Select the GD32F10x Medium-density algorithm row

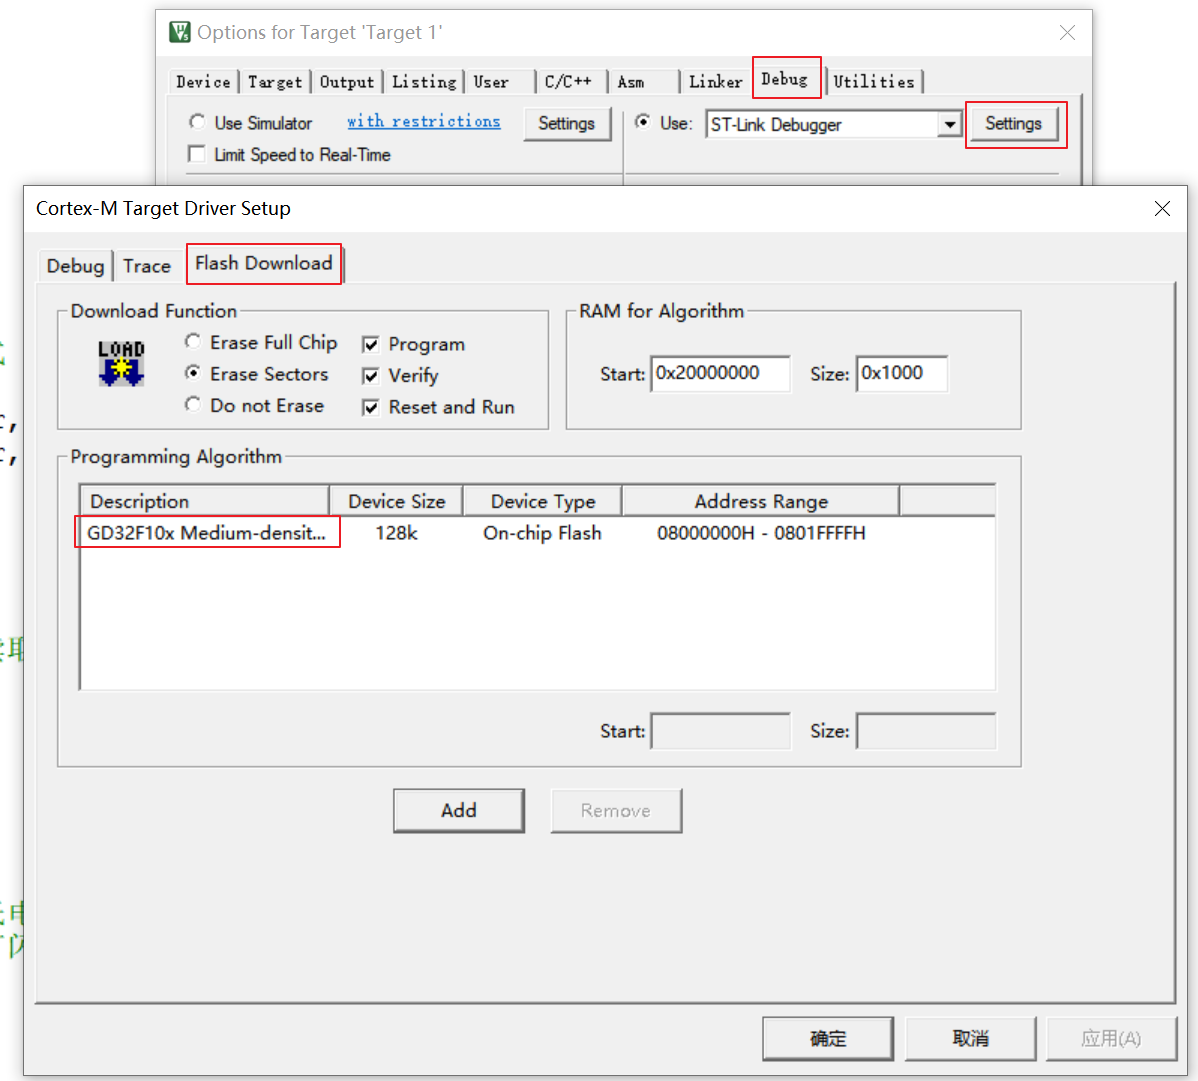pos(207,533)
